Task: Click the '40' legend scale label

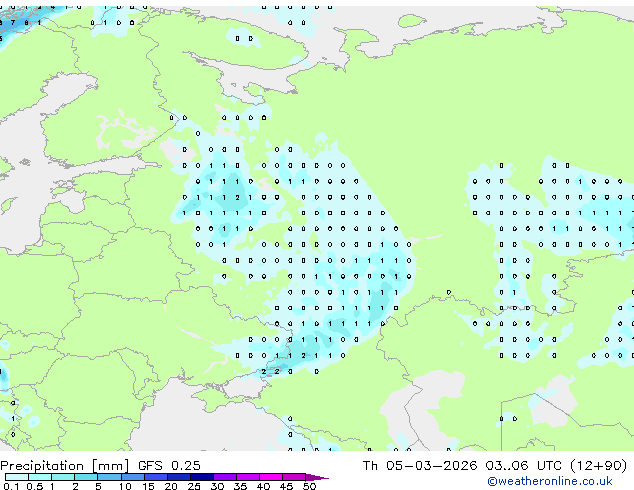Action: [263, 486]
